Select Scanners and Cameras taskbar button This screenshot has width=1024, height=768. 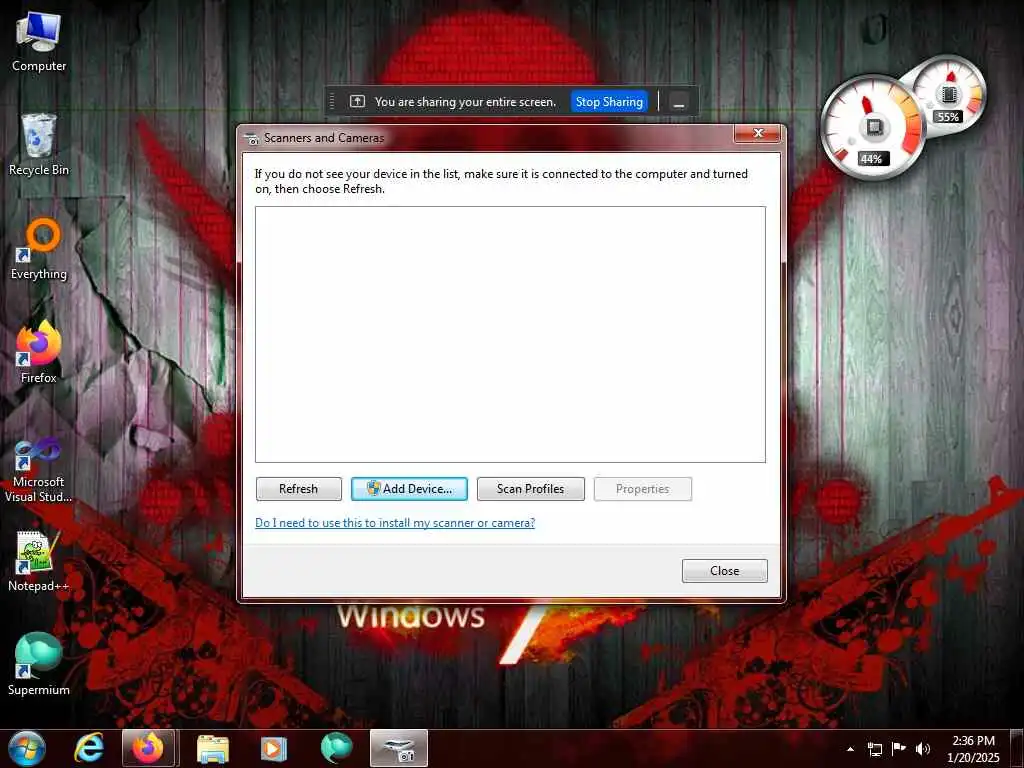[x=399, y=748]
